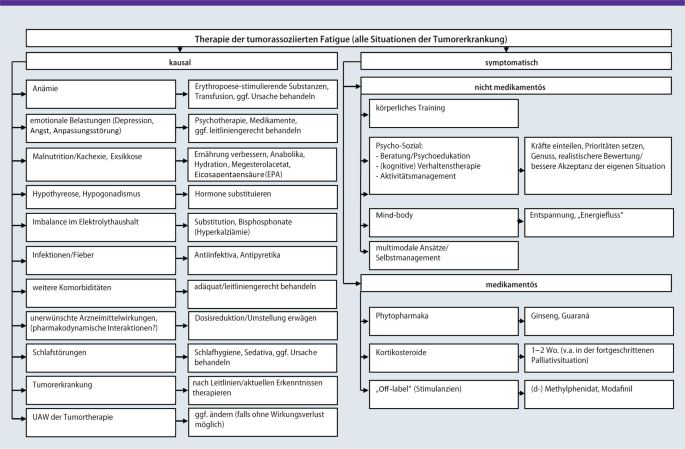Click the flowchart title 'Therapie der tumorassoziierten Fatigue'
Viewport: 685px width, 449px height.
pos(349,38)
